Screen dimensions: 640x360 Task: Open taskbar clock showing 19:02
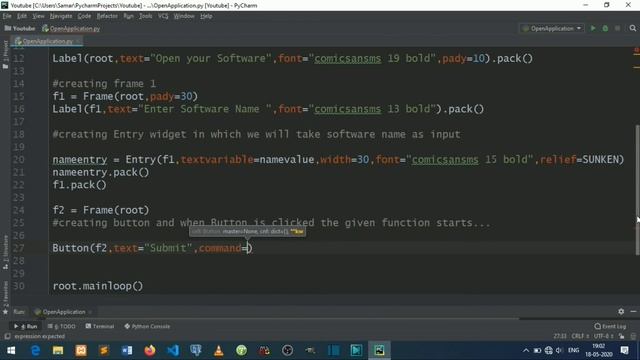(x=598, y=350)
